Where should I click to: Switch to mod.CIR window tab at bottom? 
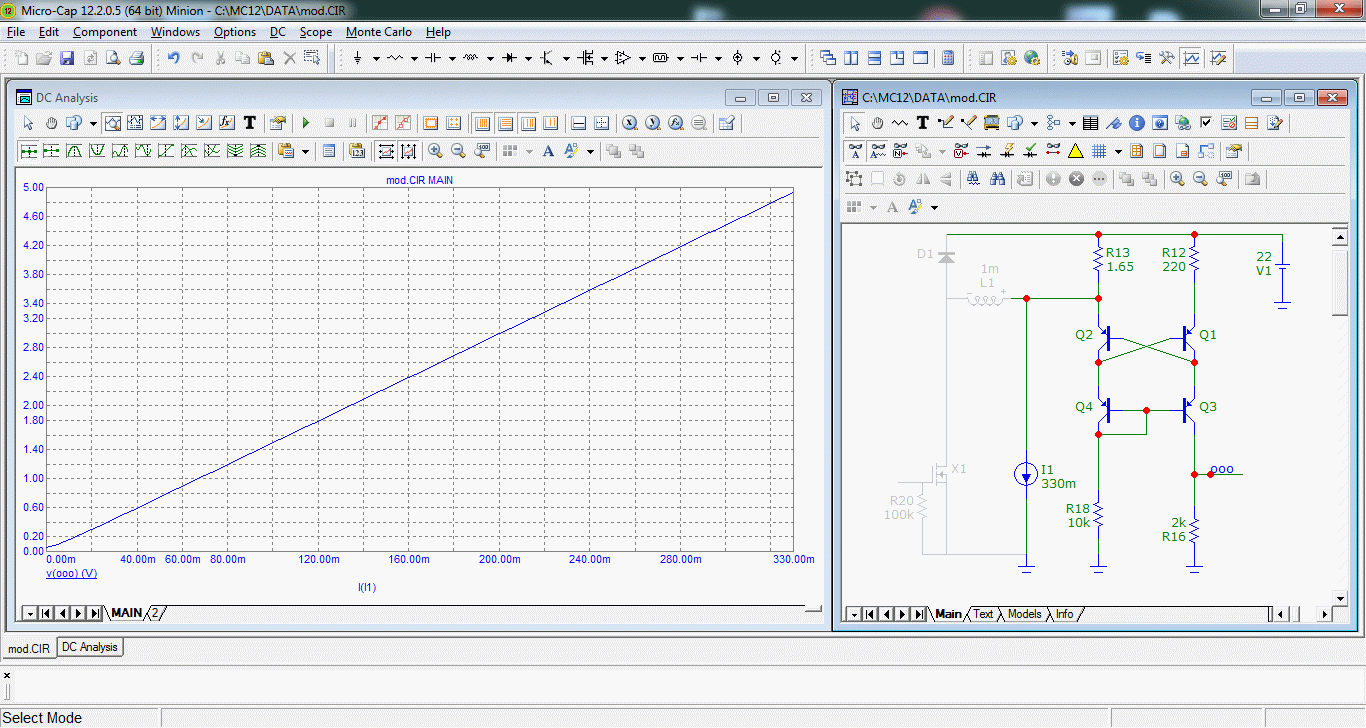tap(28, 648)
